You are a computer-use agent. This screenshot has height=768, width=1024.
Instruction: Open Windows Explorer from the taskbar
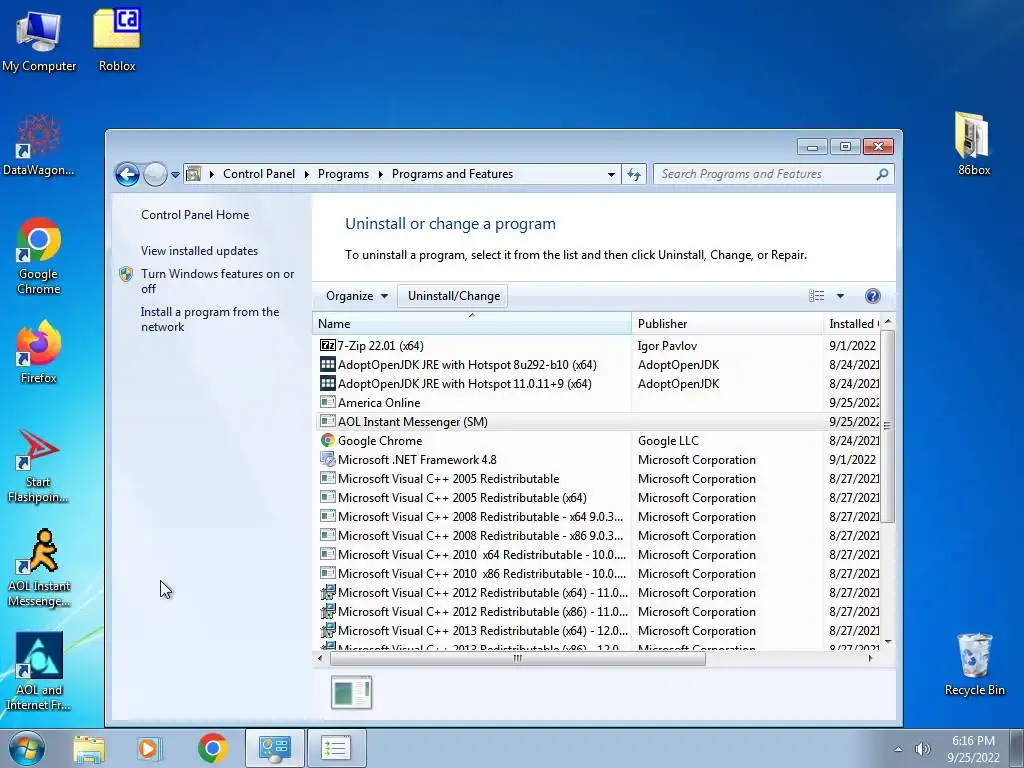(x=89, y=748)
